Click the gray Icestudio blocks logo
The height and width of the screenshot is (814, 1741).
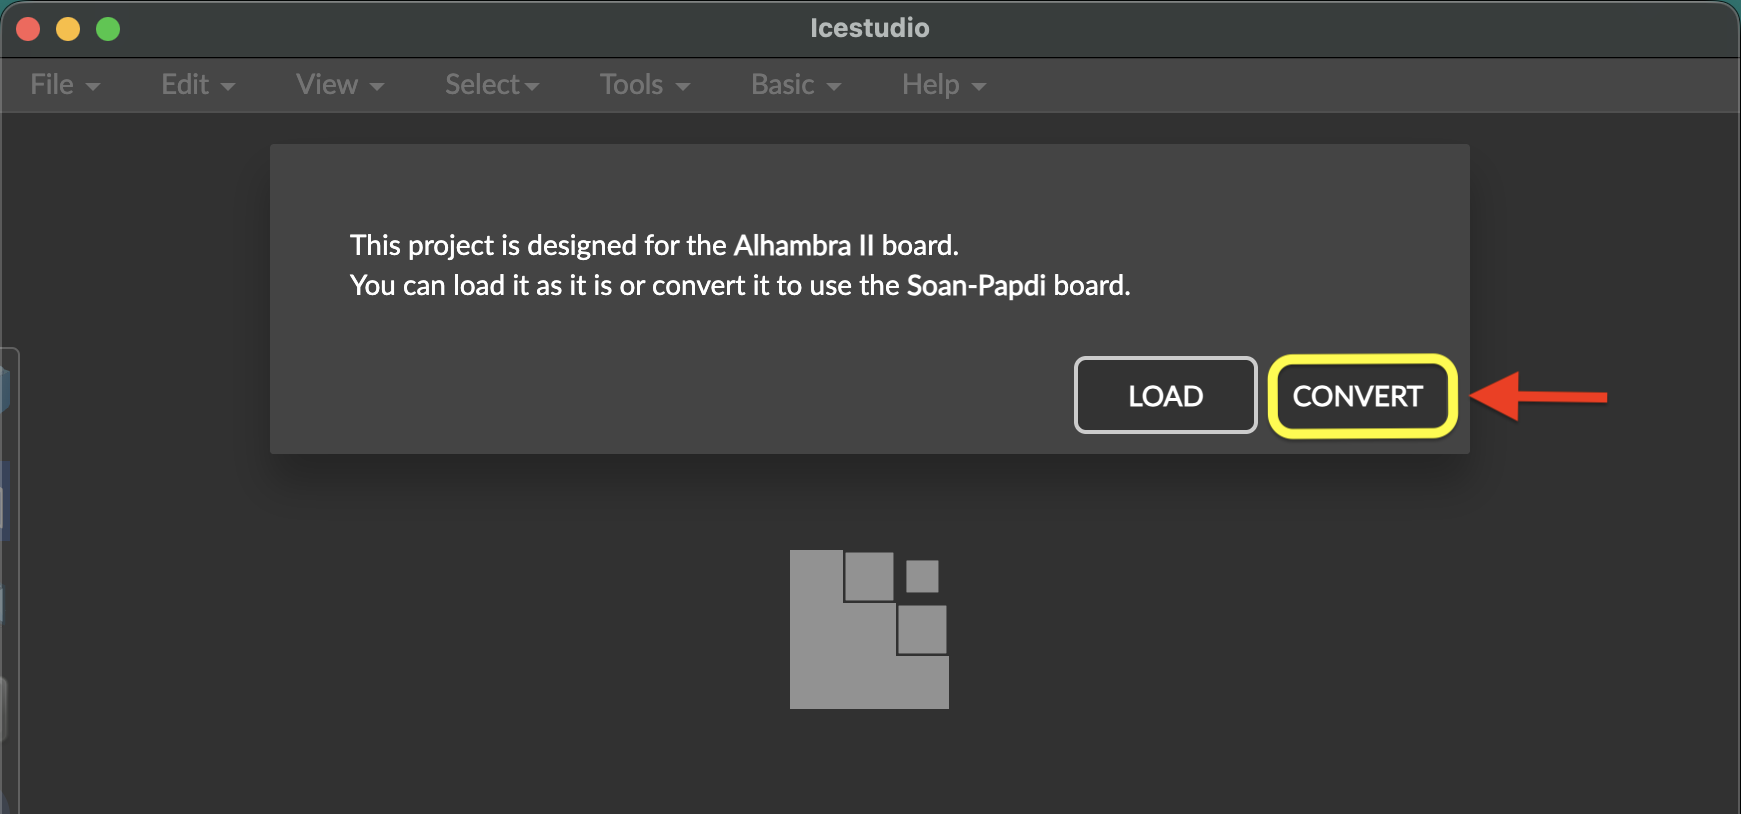coord(869,629)
